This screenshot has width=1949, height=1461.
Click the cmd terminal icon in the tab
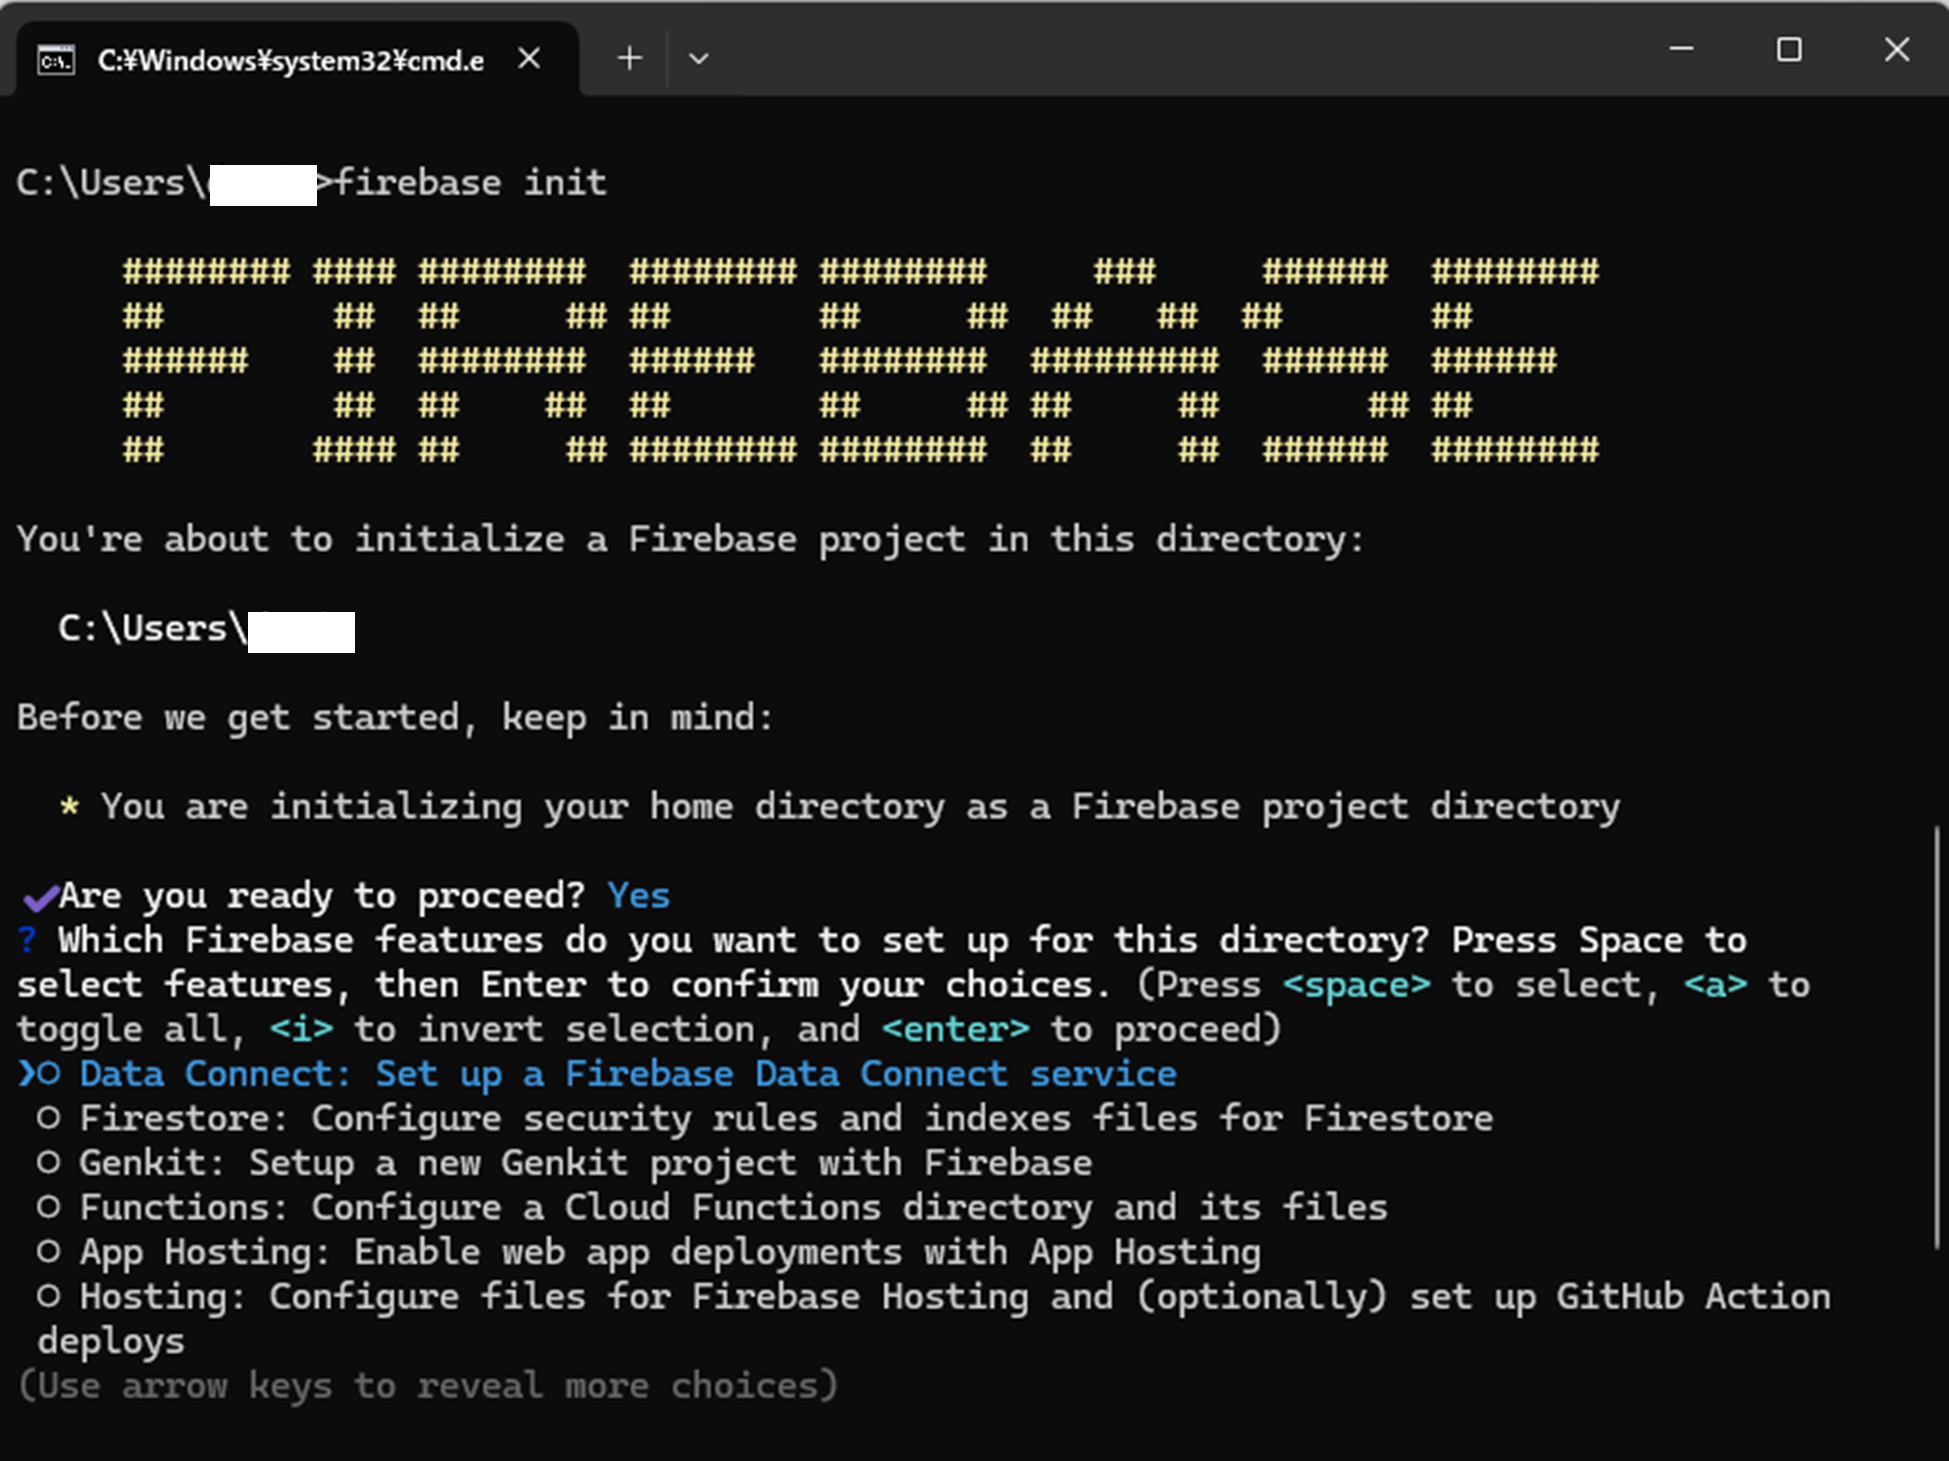click(56, 60)
